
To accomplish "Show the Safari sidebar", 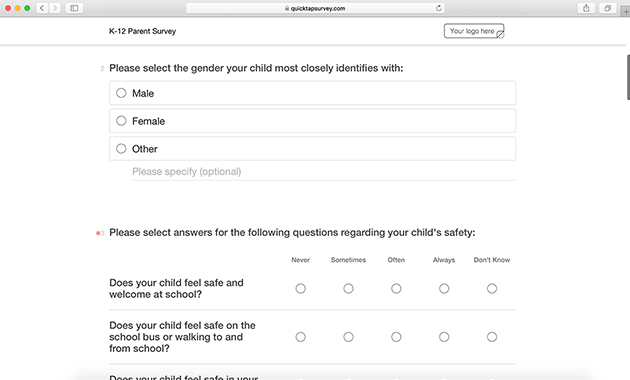I will (x=74, y=8).
